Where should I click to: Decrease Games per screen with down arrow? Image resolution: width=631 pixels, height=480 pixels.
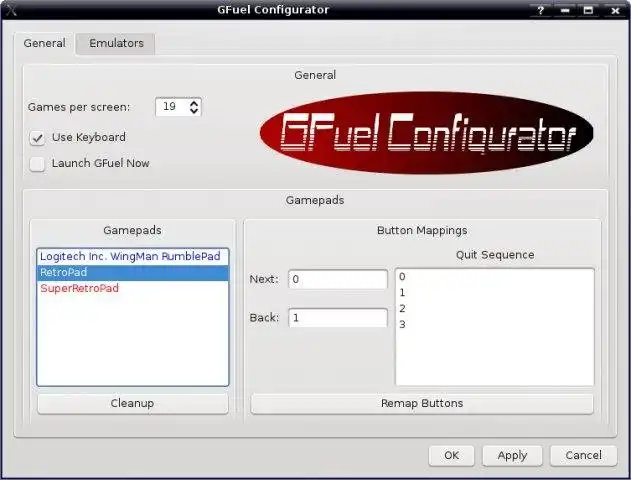194,111
